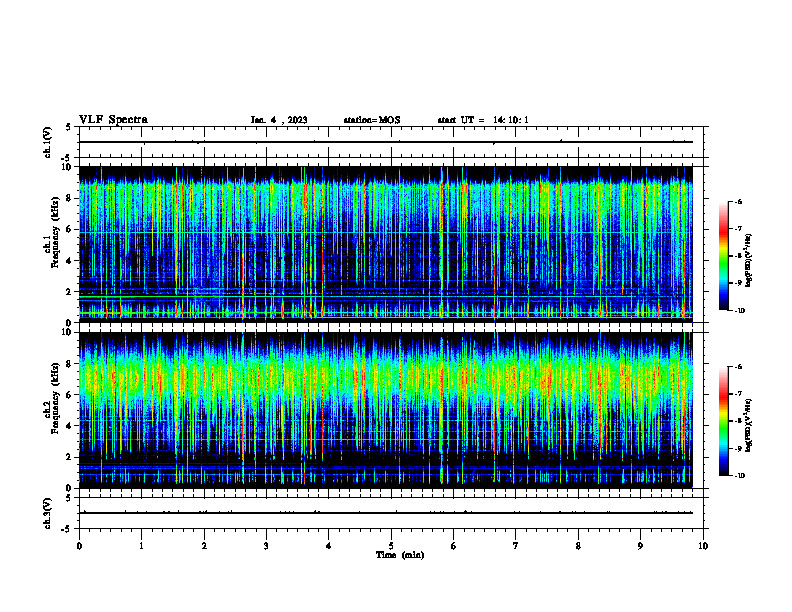Click the ch.1 'Frequency (kHz)' axis label
Image resolution: width=792 pixels, height=612 pixels.
coord(55,232)
